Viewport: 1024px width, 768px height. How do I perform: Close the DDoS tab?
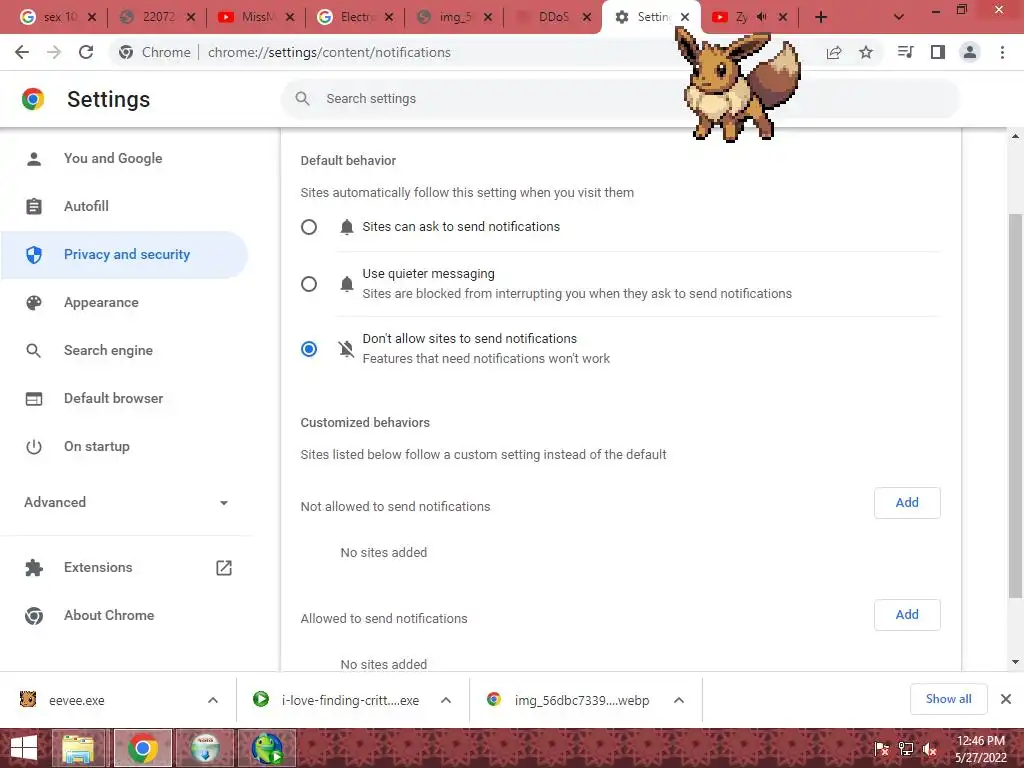tap(587, 18)
